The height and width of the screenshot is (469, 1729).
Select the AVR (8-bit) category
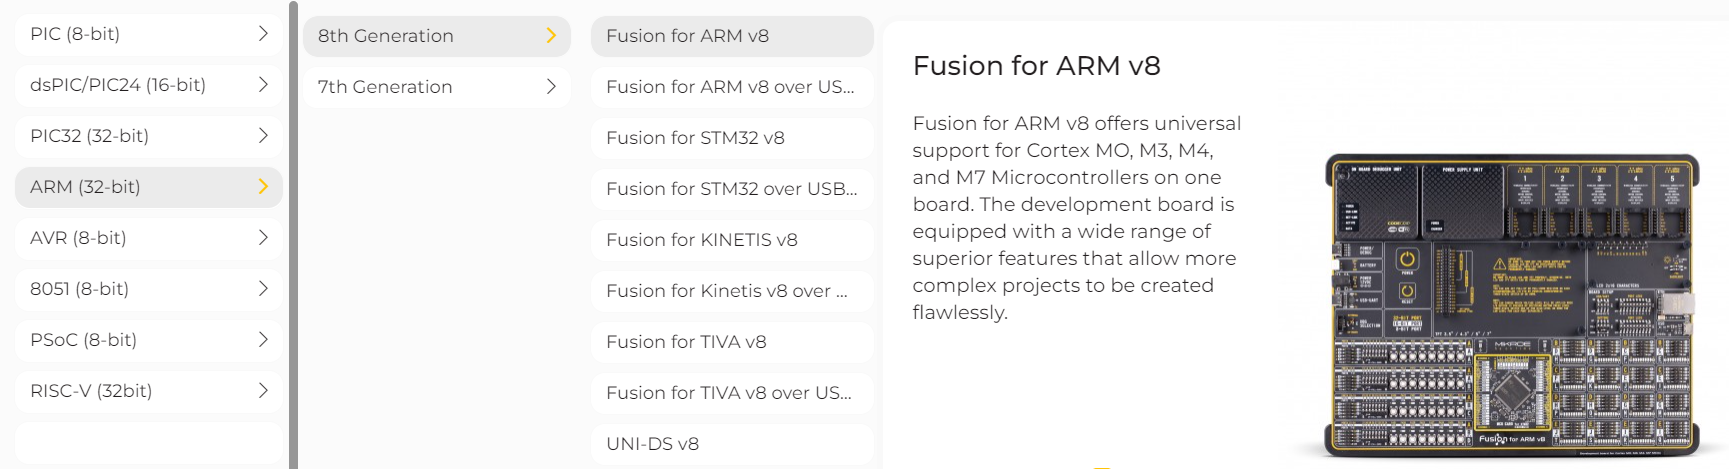pyautogui.click(x=149, y=238)
